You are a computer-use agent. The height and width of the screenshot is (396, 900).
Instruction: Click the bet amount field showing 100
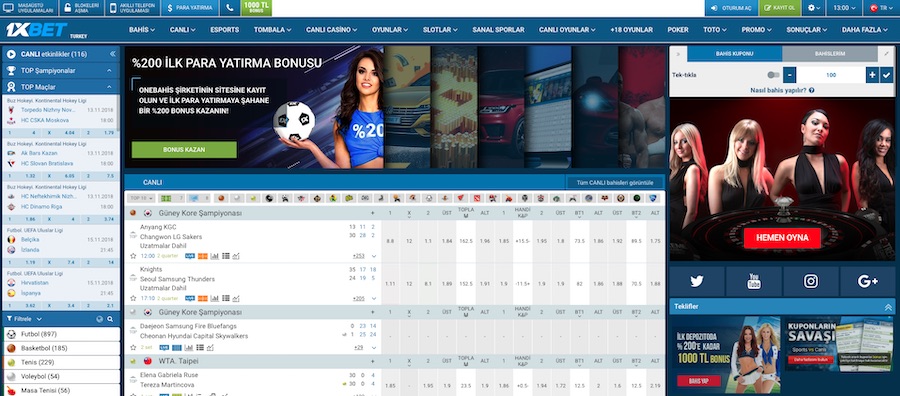[831, 75]
